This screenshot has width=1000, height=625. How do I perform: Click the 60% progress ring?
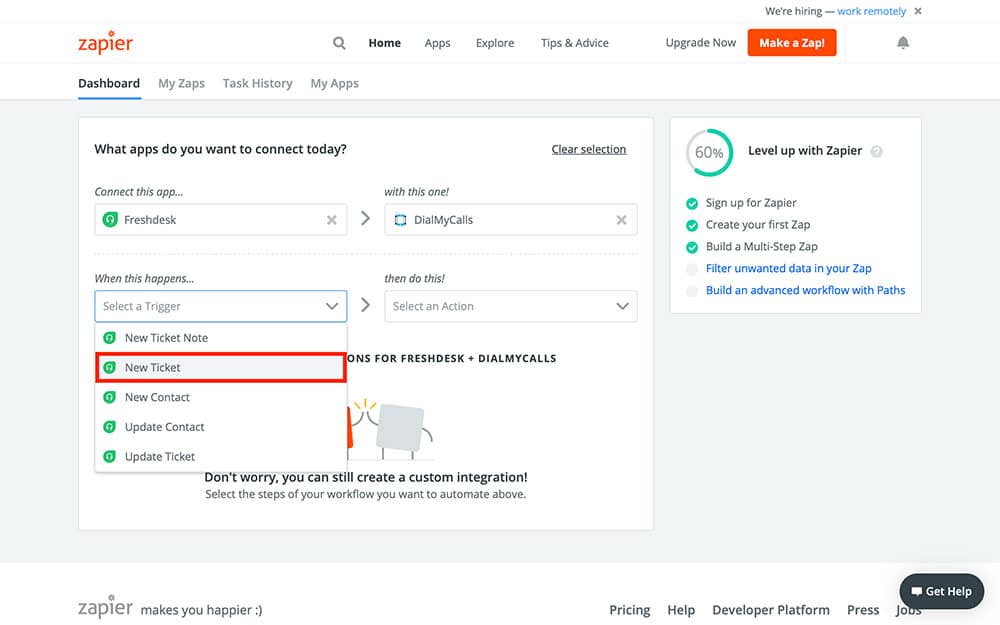(x=708, y=152)
